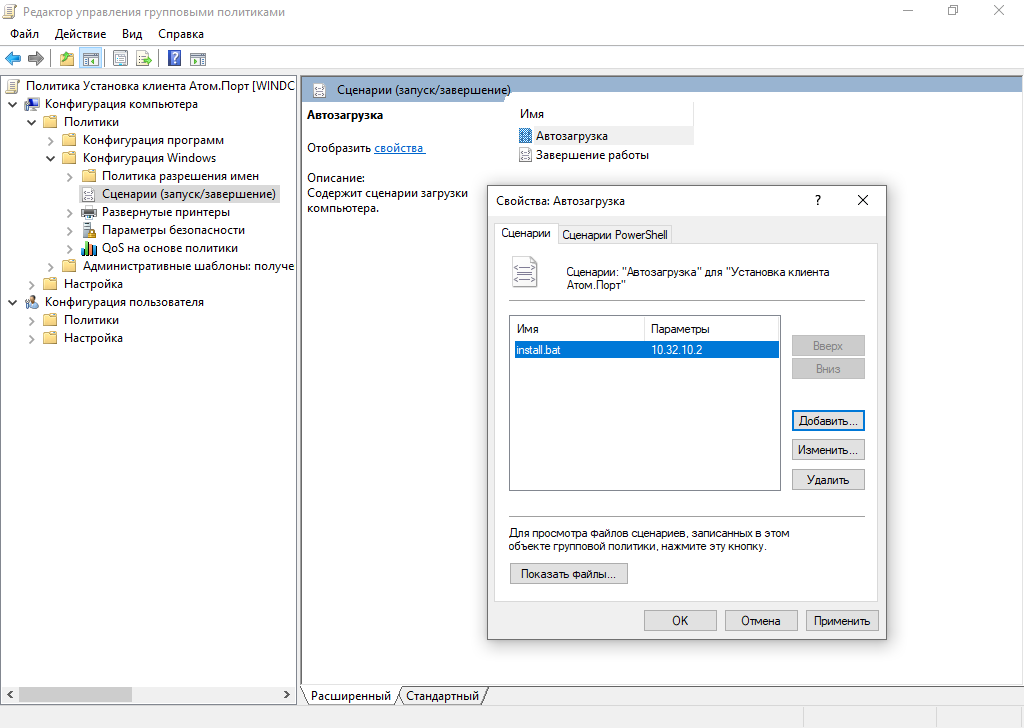Click the Up one level folder icon

point(67,58)
